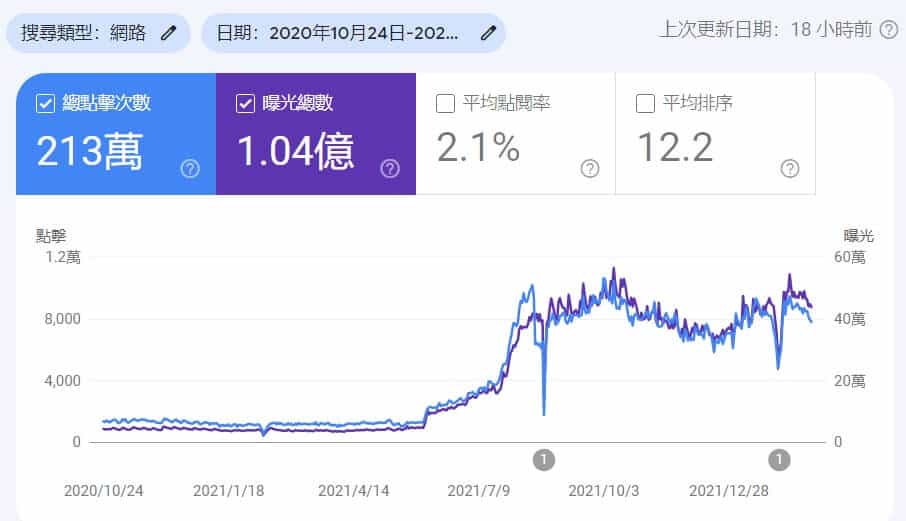Click the 4,000 clicks axis value
Image resolution: width=906 pixels, height=521 pixels.
(62, 381)
